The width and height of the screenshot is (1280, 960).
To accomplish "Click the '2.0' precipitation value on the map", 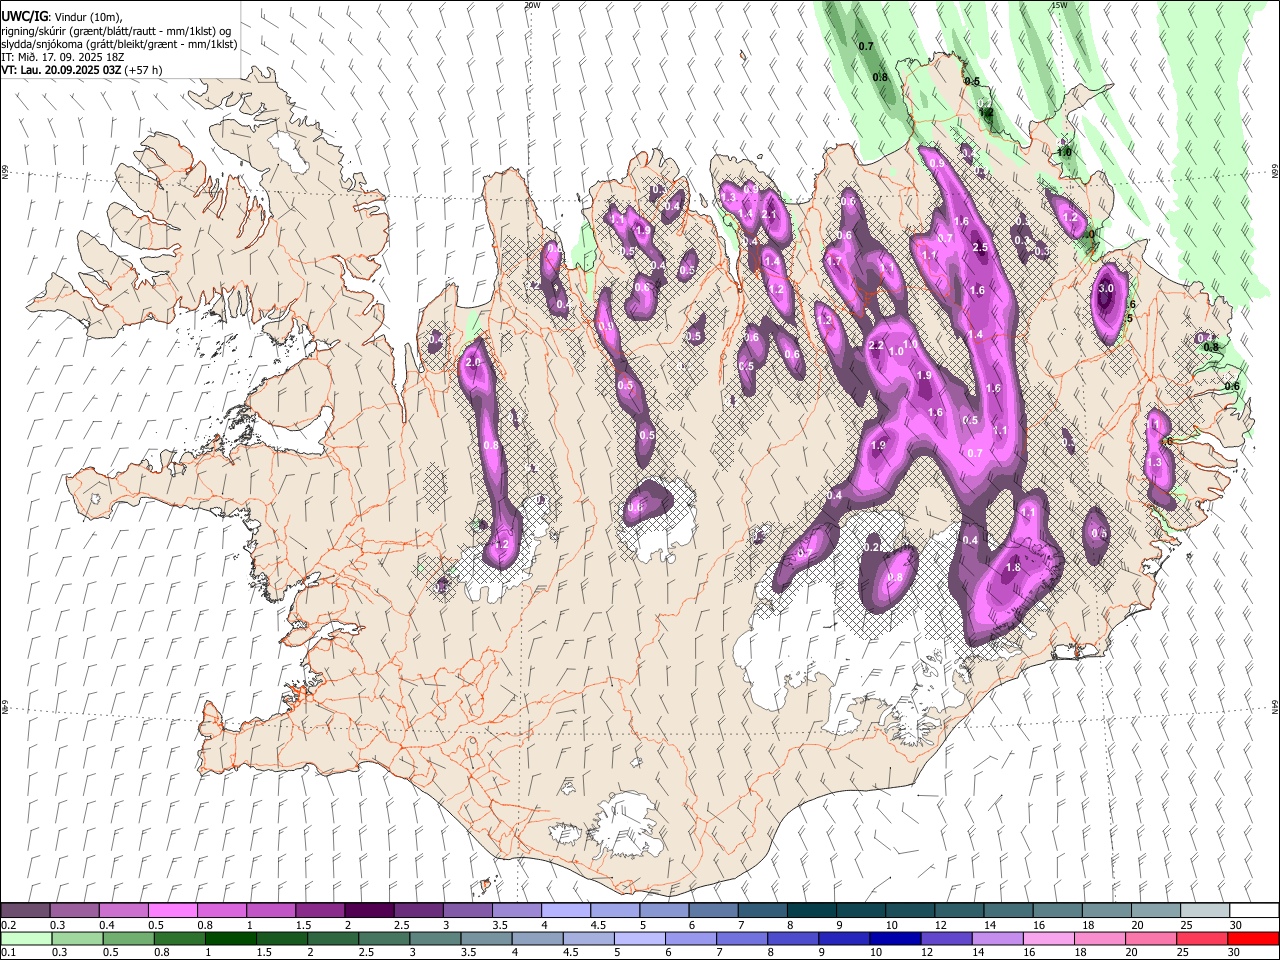I will click(x=473, y=362).
